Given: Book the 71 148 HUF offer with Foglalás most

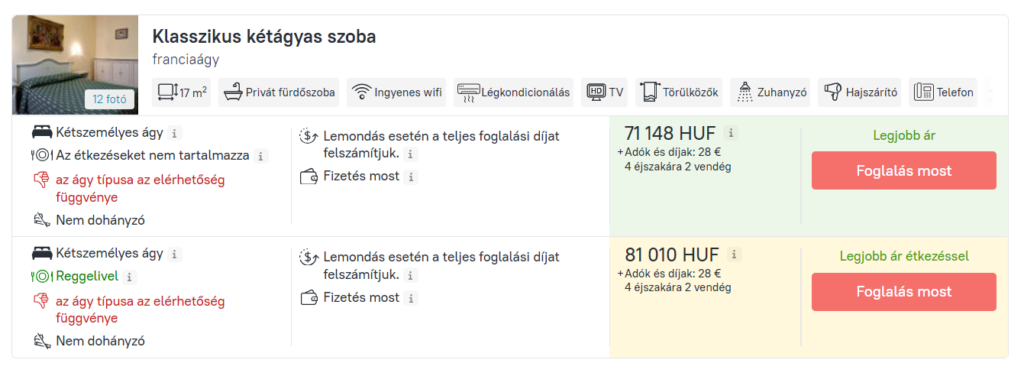Looking at the screenshot, I should [904, 171].
